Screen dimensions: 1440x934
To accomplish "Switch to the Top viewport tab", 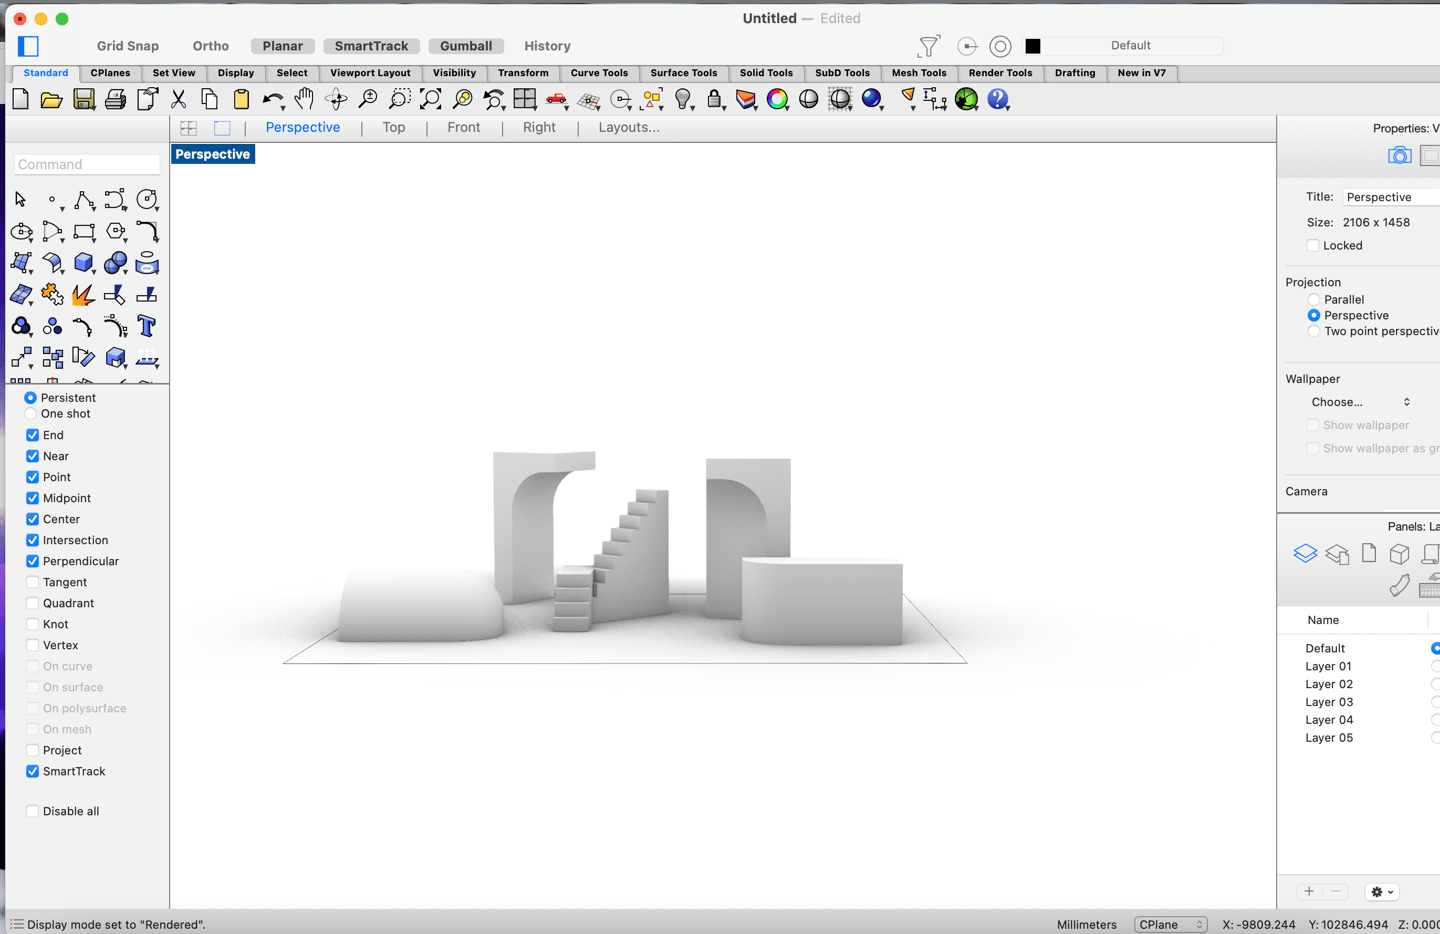I will click(x=394, y=128).
